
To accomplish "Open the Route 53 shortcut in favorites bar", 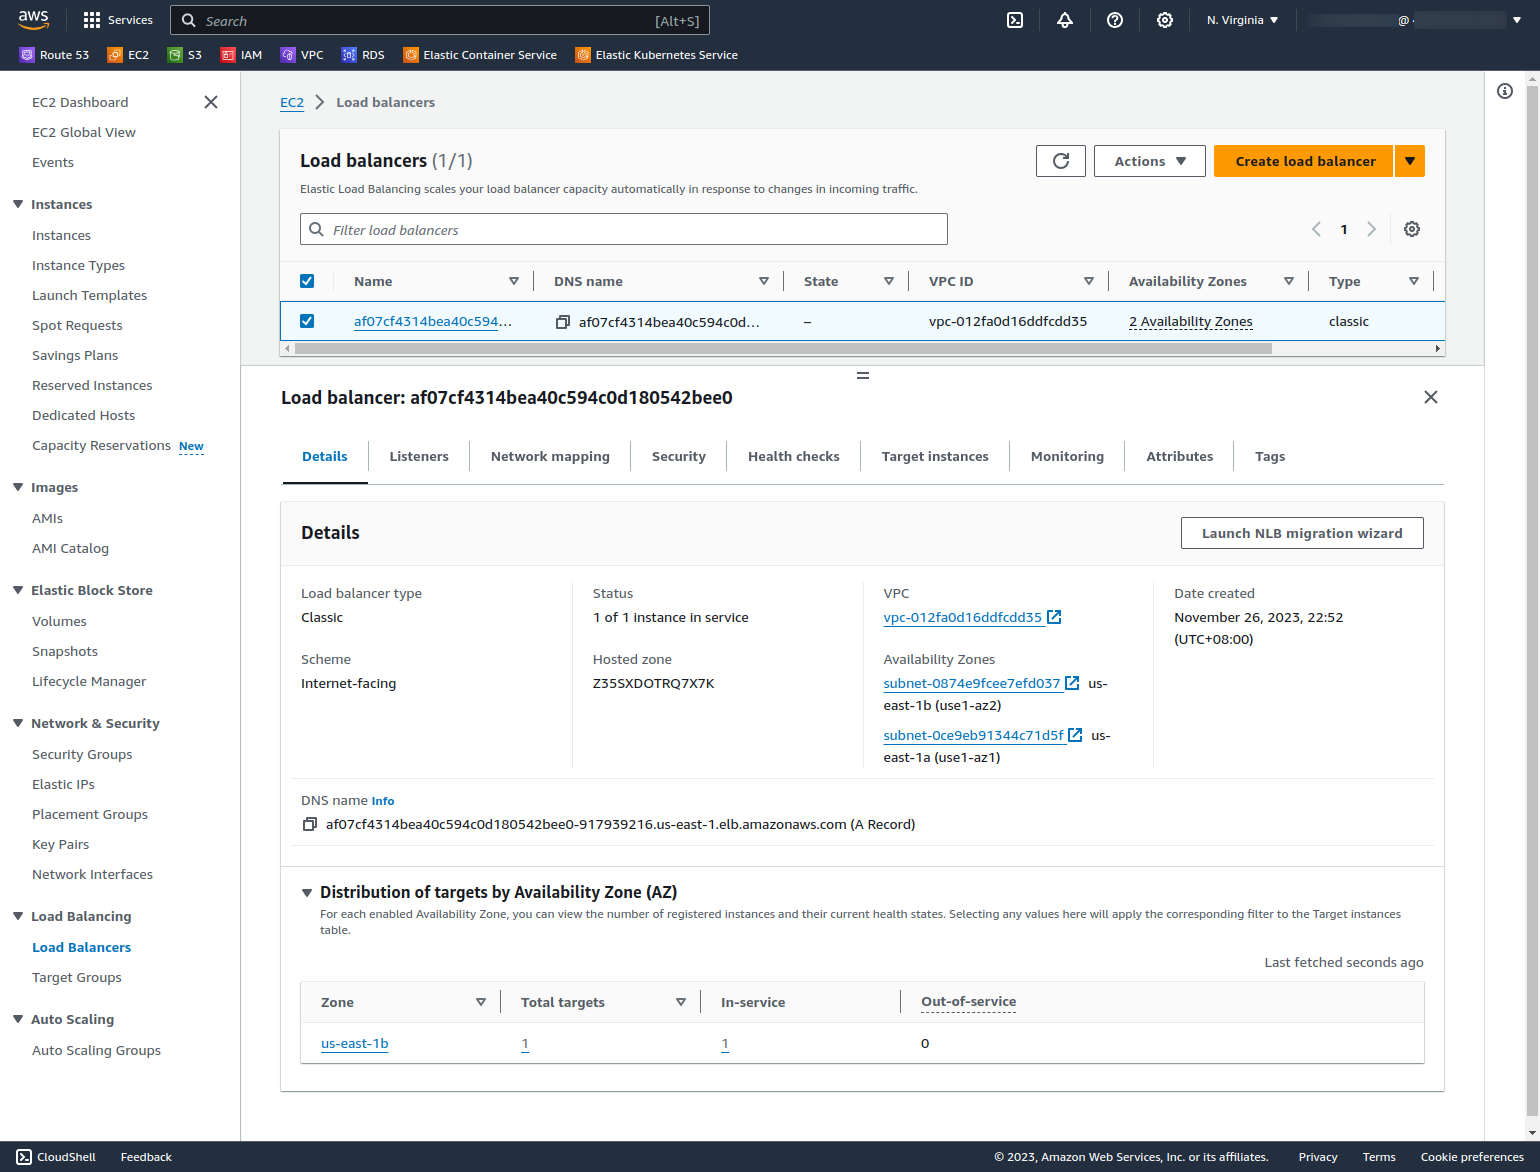I will coord(55,55).
